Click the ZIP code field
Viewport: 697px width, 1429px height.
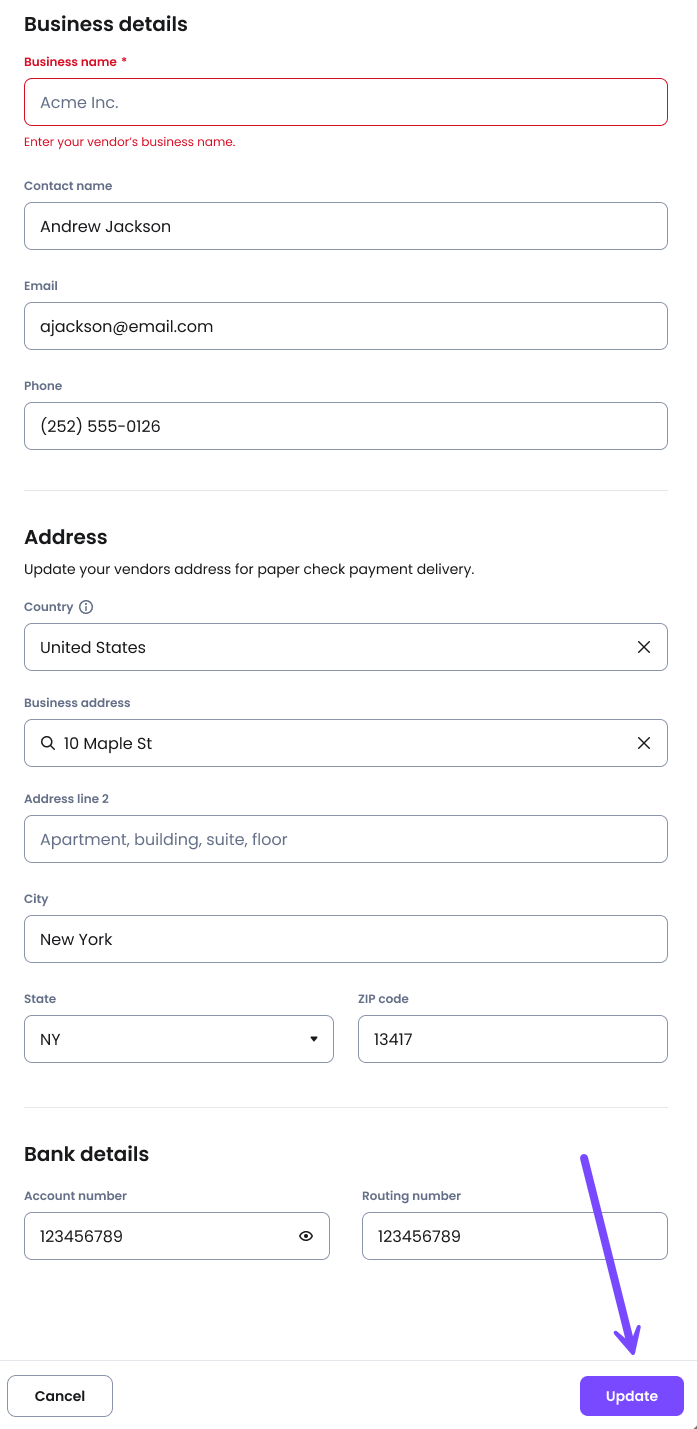pyautogui.click(x=512, y=1039)
